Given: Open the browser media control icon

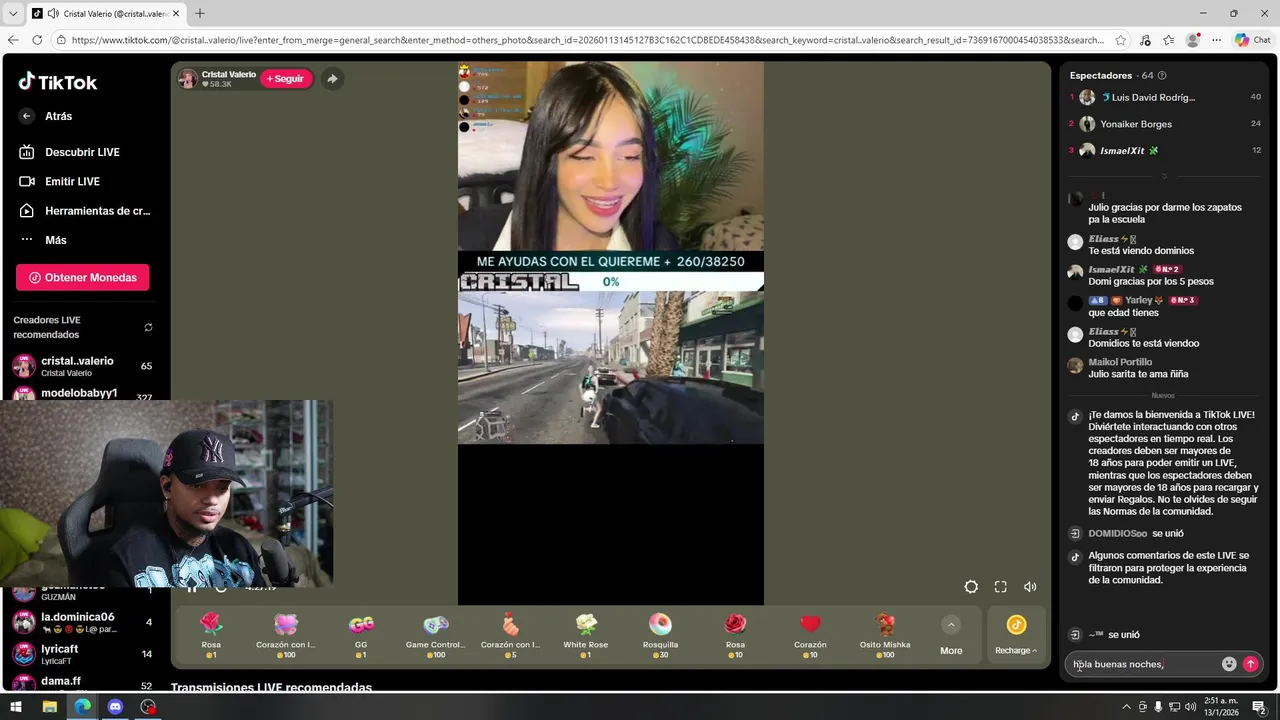Looking at the screenshot, I should coord(1146,40).
